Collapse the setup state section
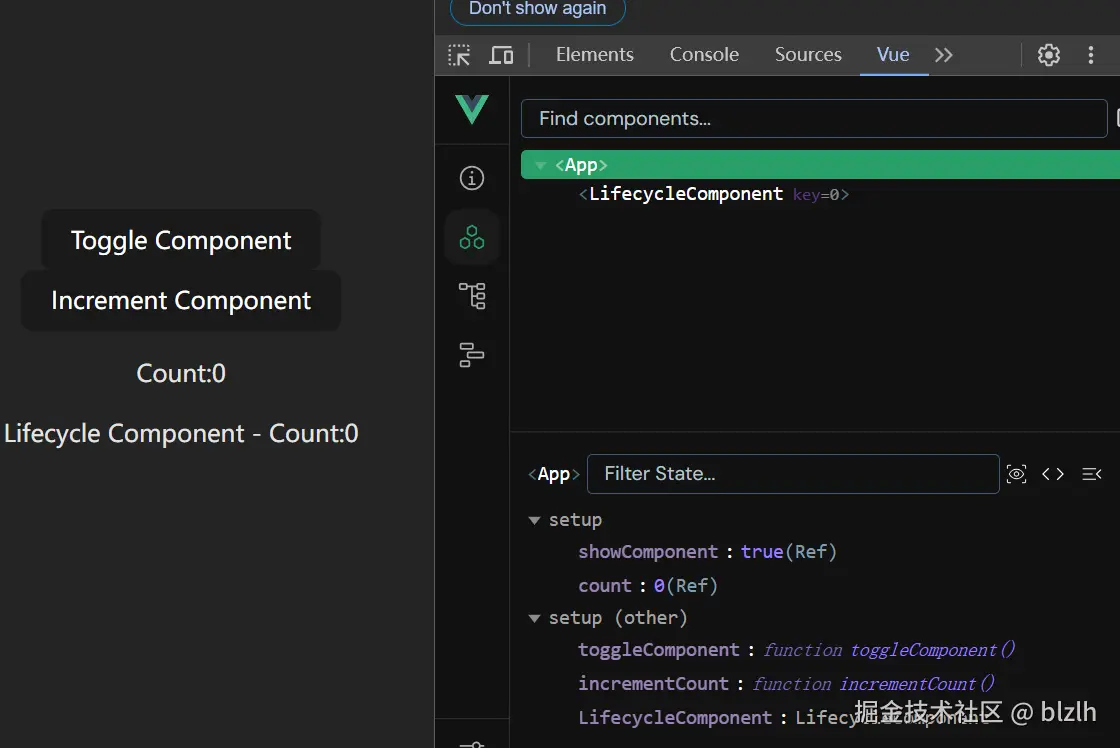Image resolution: width=1120 pixels, height=748 pixels. coord(535,520)
